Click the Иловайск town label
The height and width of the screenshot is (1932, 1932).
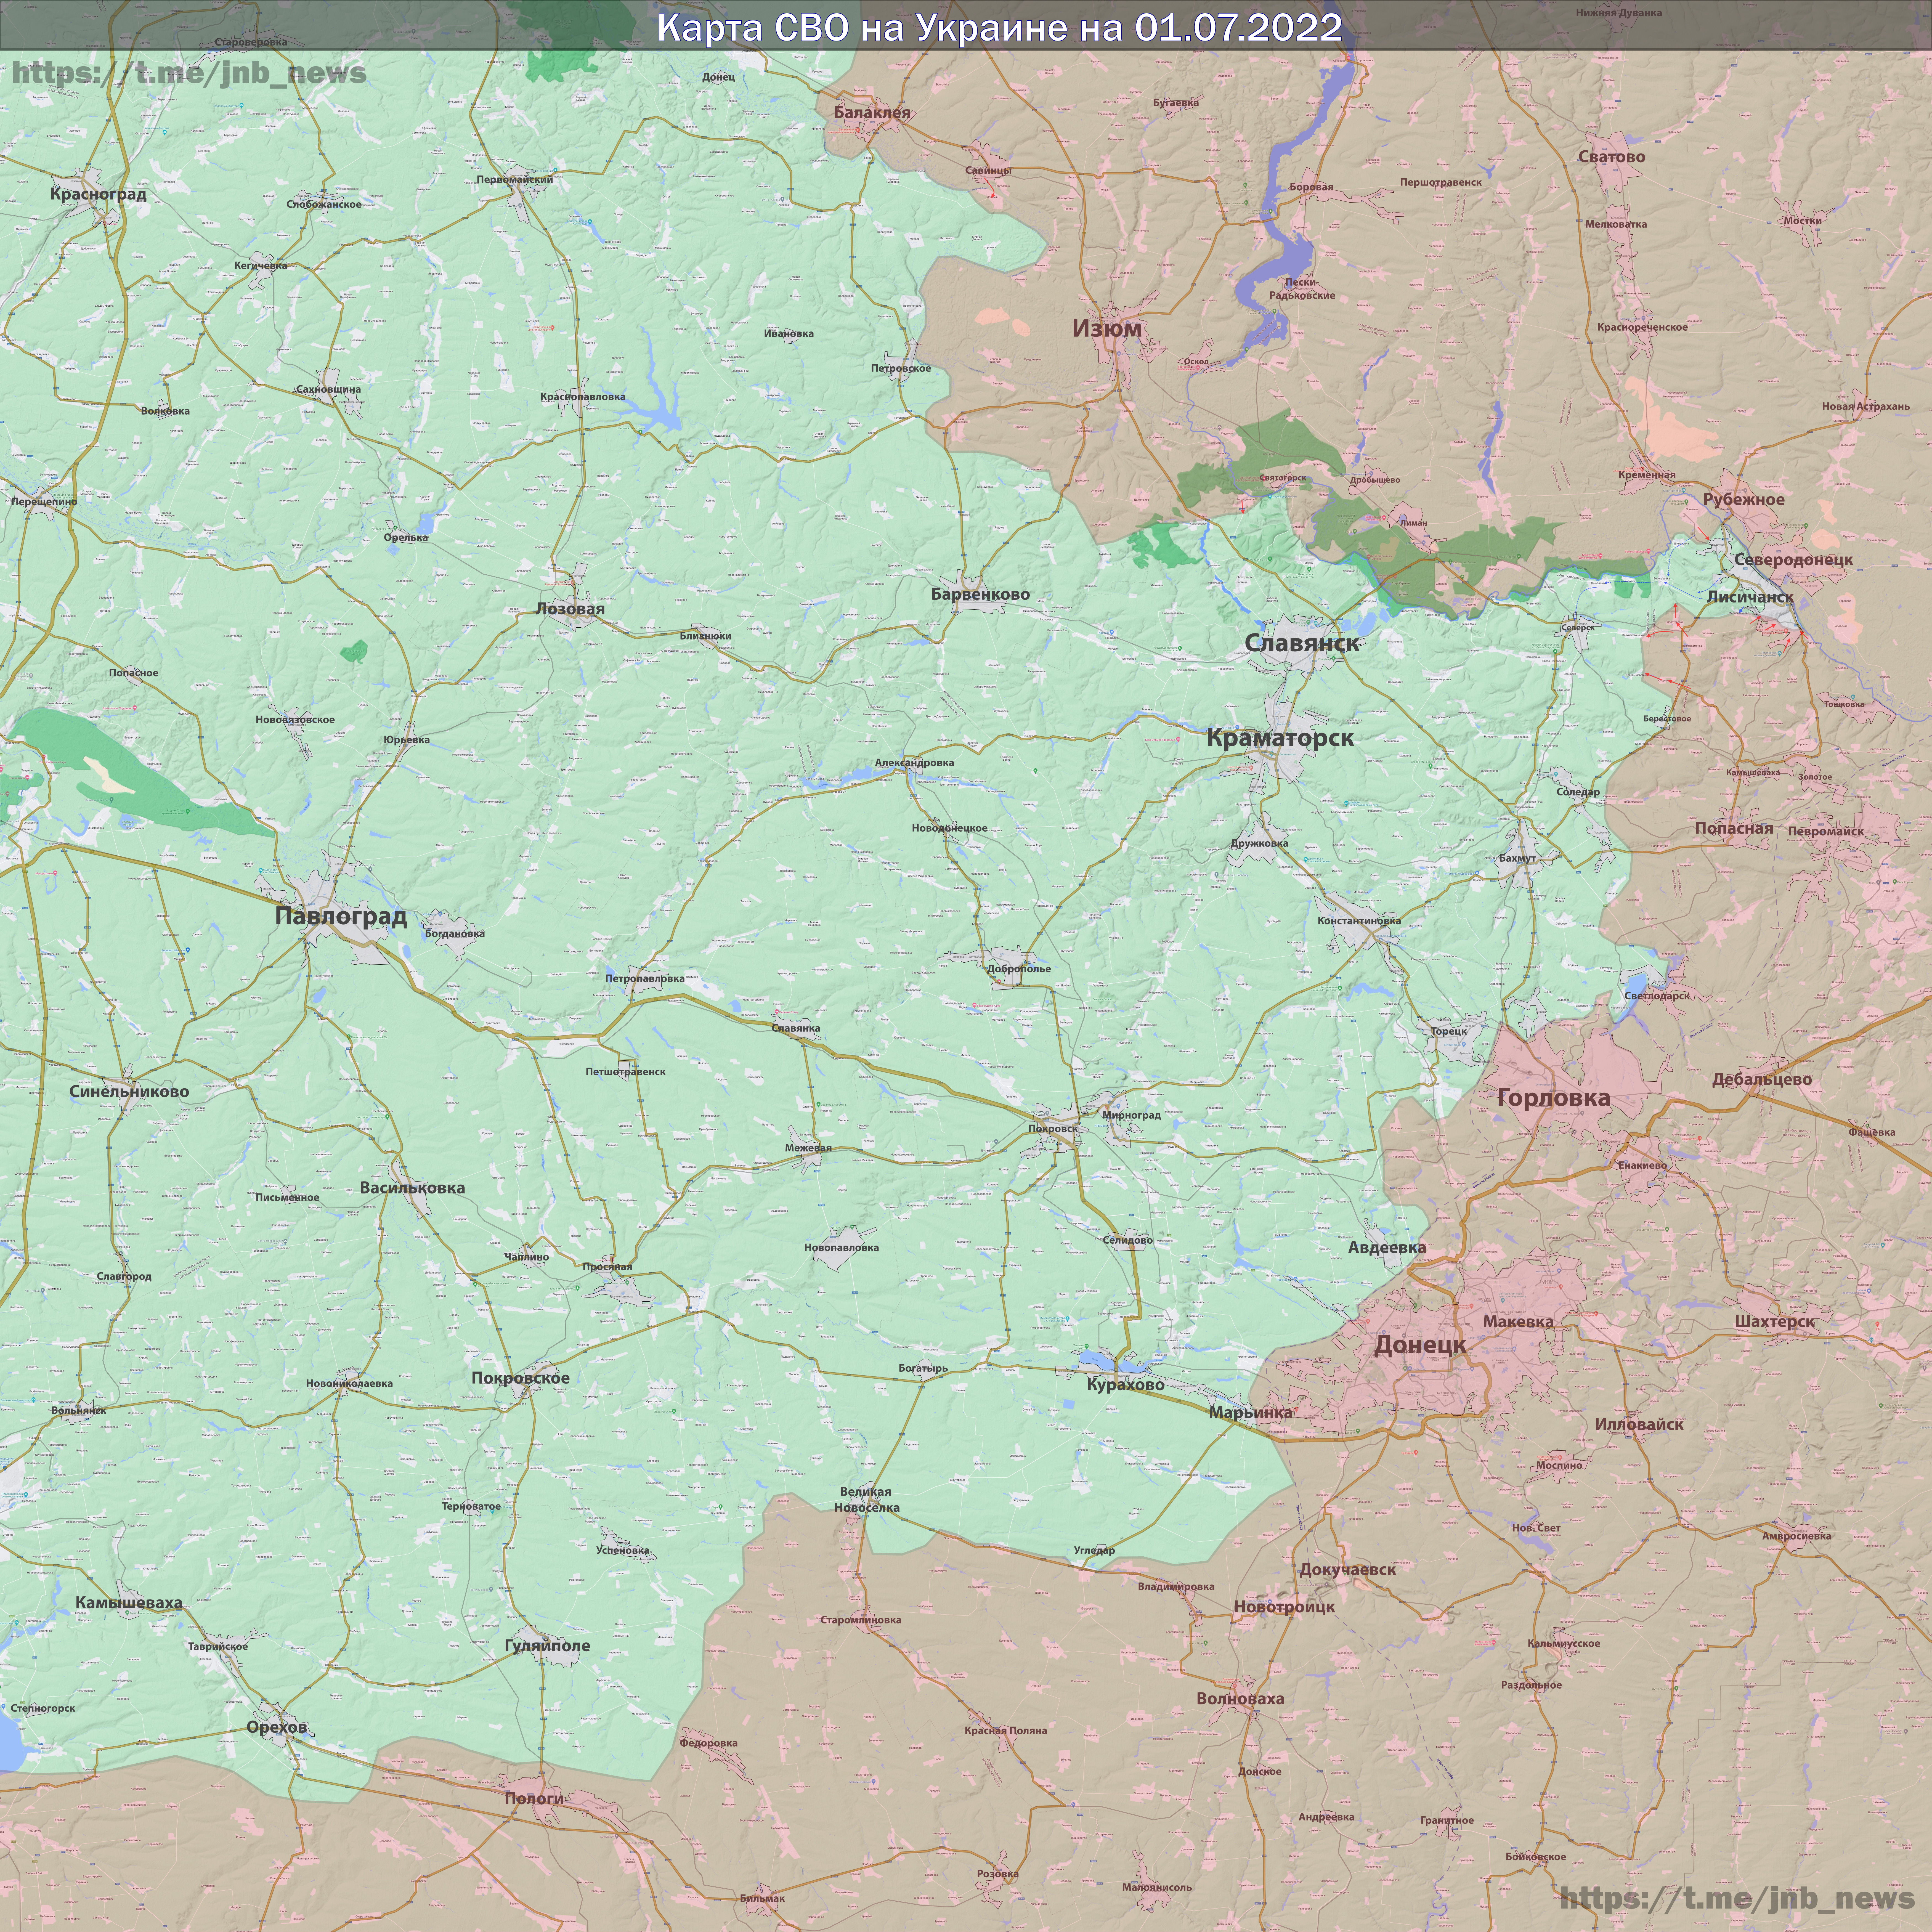1639,1424
